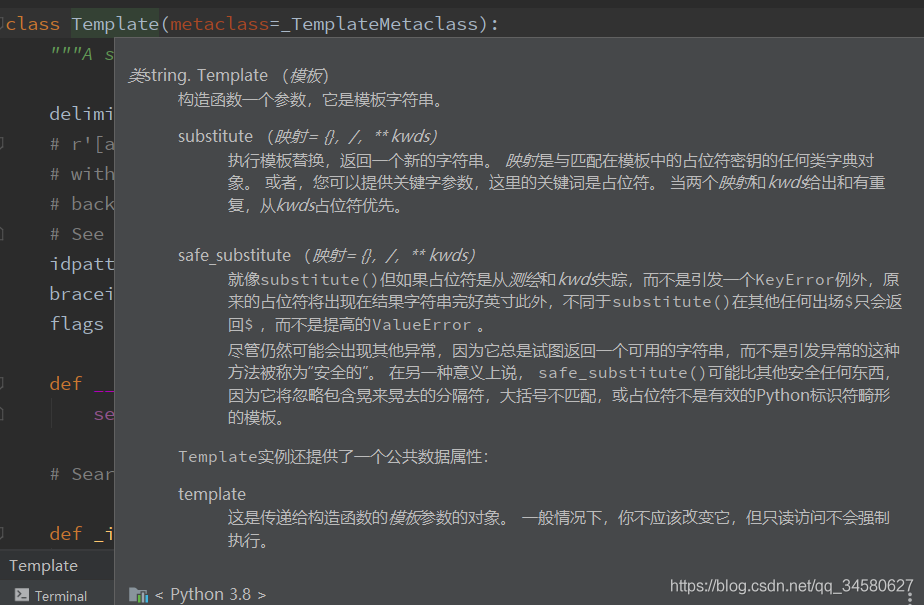Open the Terminal tool window icon
Image resolution: width=924 pixels, height=605 pixels.
pos(21,595)
